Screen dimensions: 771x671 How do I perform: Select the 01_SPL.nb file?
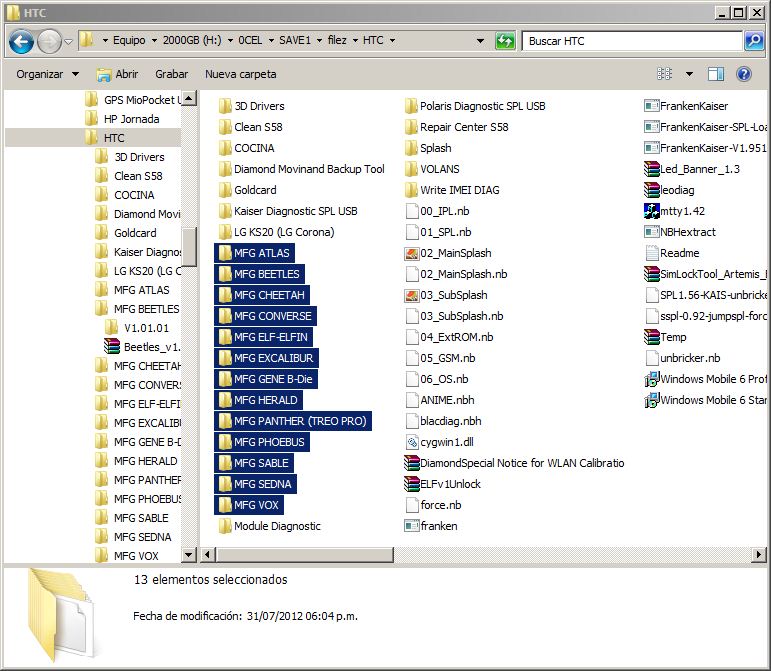[438, 232]
